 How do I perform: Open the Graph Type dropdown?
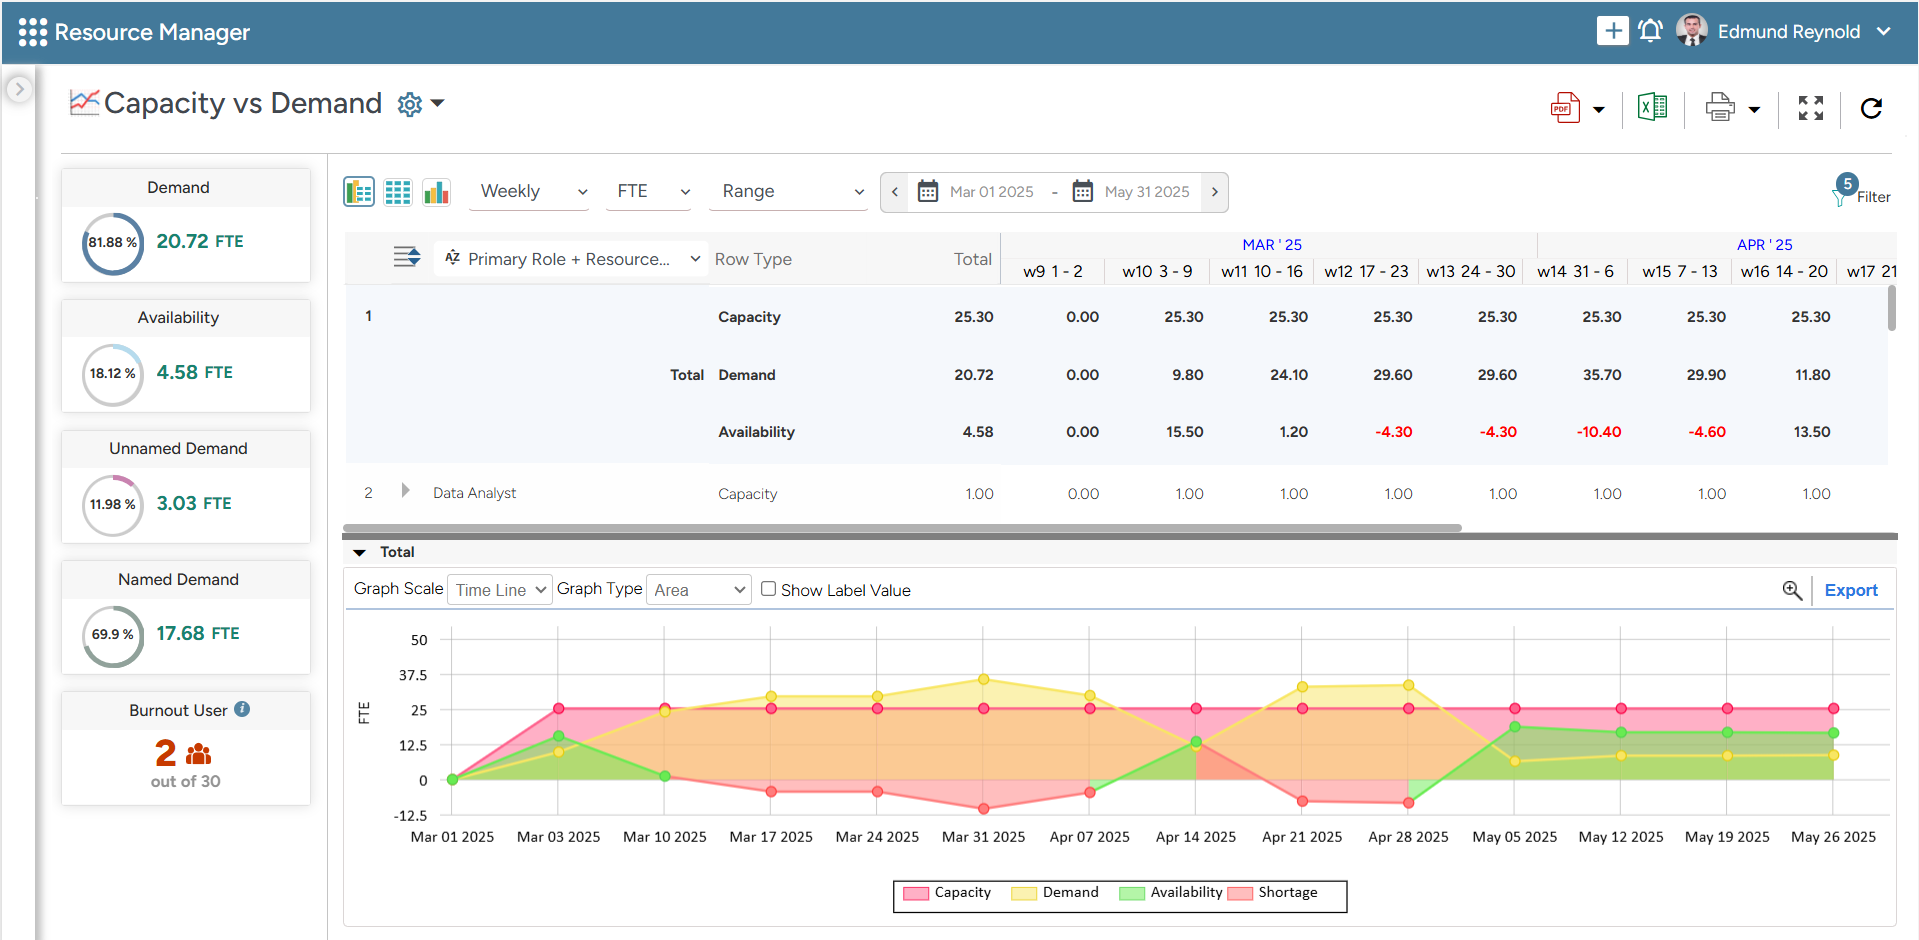point(698,590)
